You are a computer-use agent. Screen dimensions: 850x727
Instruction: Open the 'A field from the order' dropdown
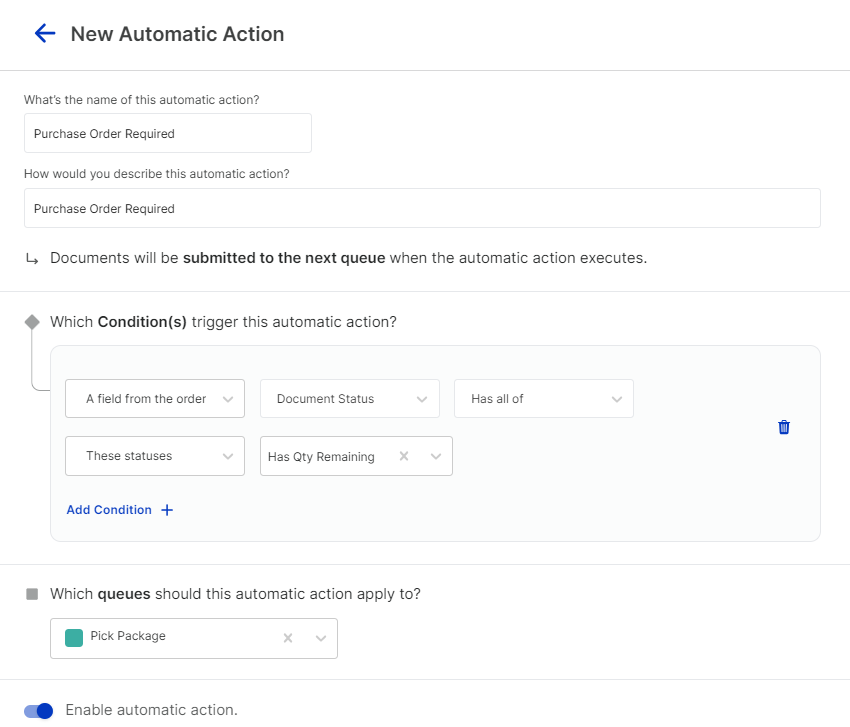click(154, 399)
